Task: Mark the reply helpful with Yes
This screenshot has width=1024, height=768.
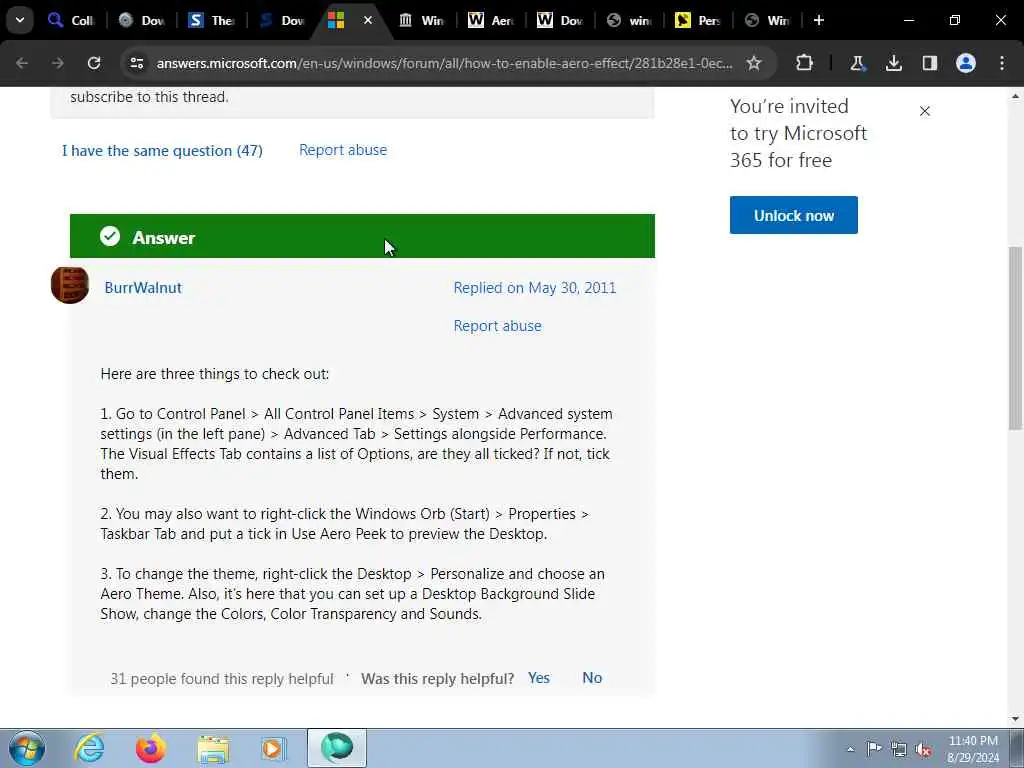Action: (539, 678)
